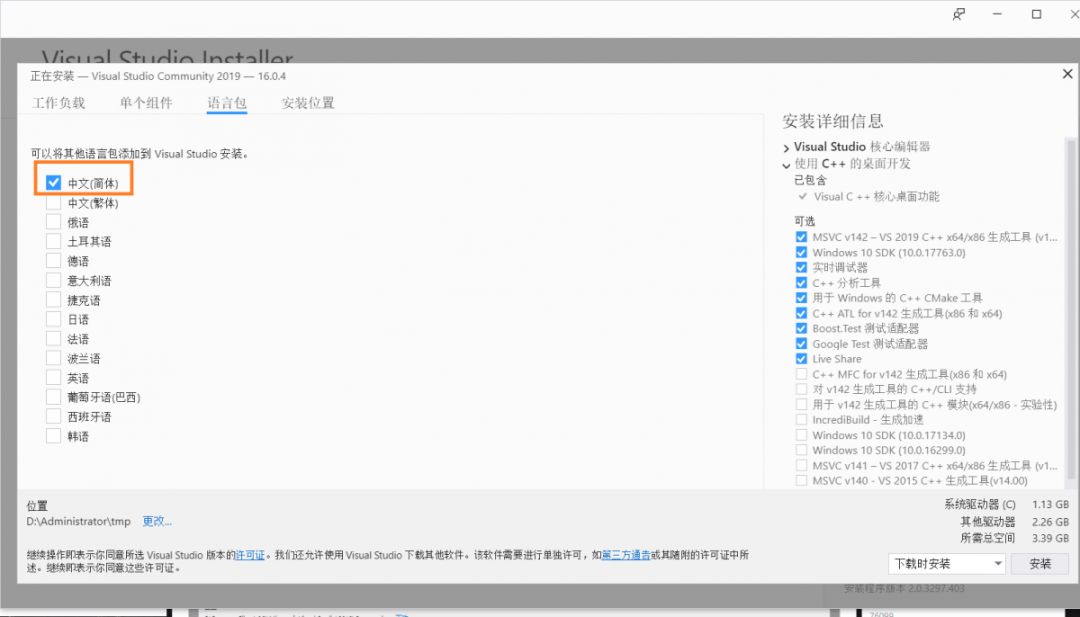Check Windows 10 SDK (10.0.17134.0)
1080x617 pixels.
tap(803, 435)
